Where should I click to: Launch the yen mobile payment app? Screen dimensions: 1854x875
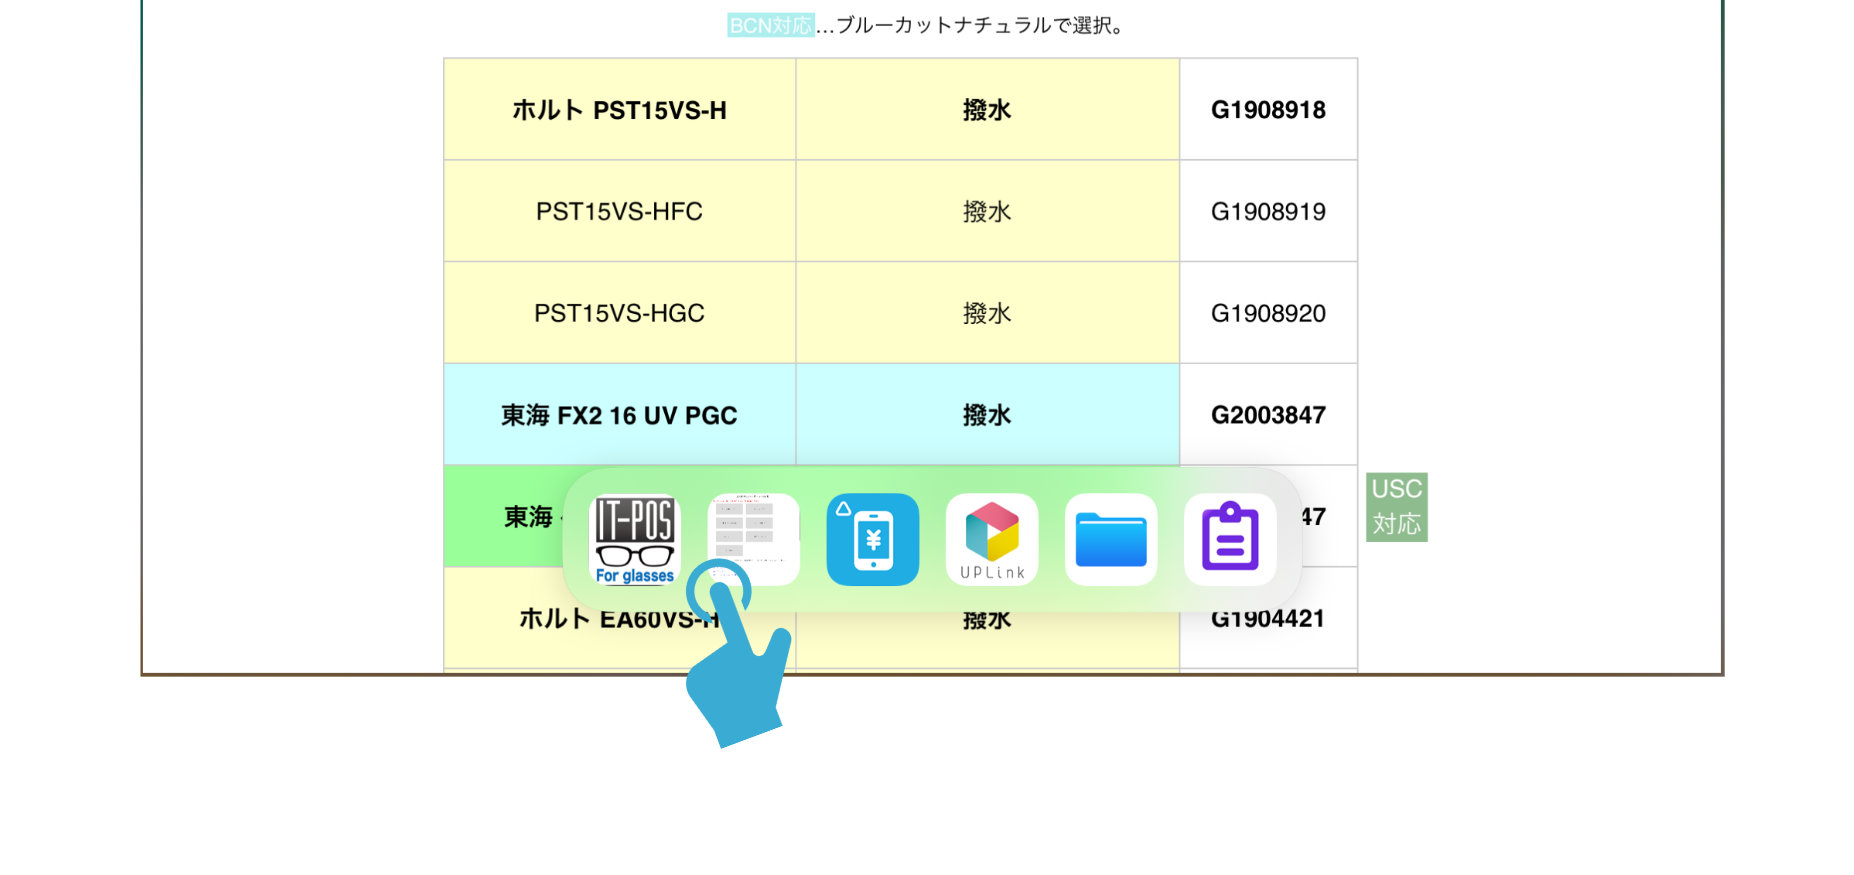point(873,539)
